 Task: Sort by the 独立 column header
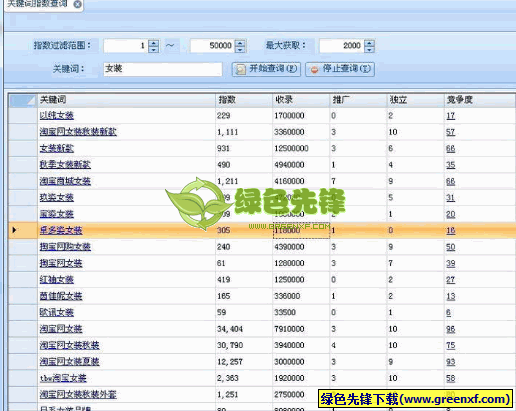tap(415, 100)
